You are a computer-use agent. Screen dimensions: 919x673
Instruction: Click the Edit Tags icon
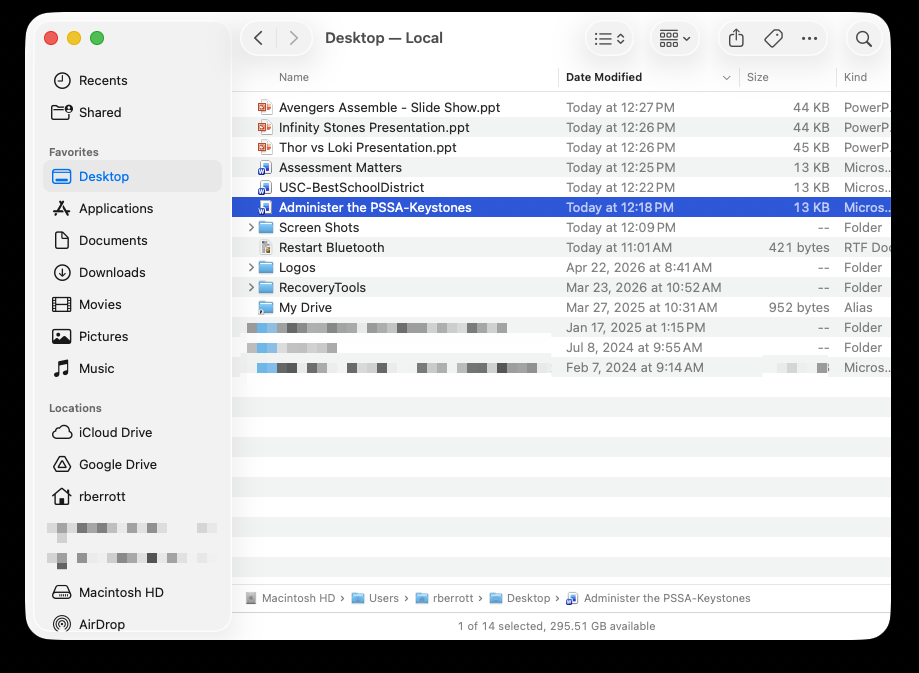pos(773,39)
